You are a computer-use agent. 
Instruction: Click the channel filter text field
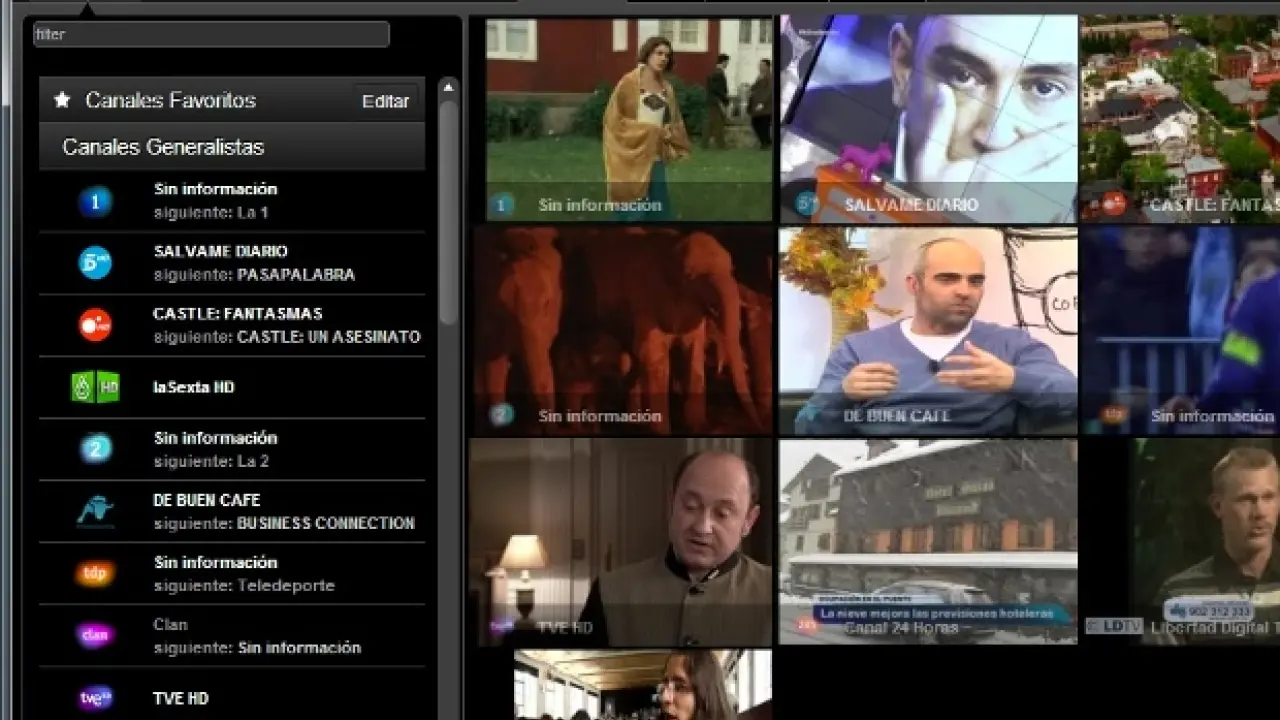click(211, 34)
